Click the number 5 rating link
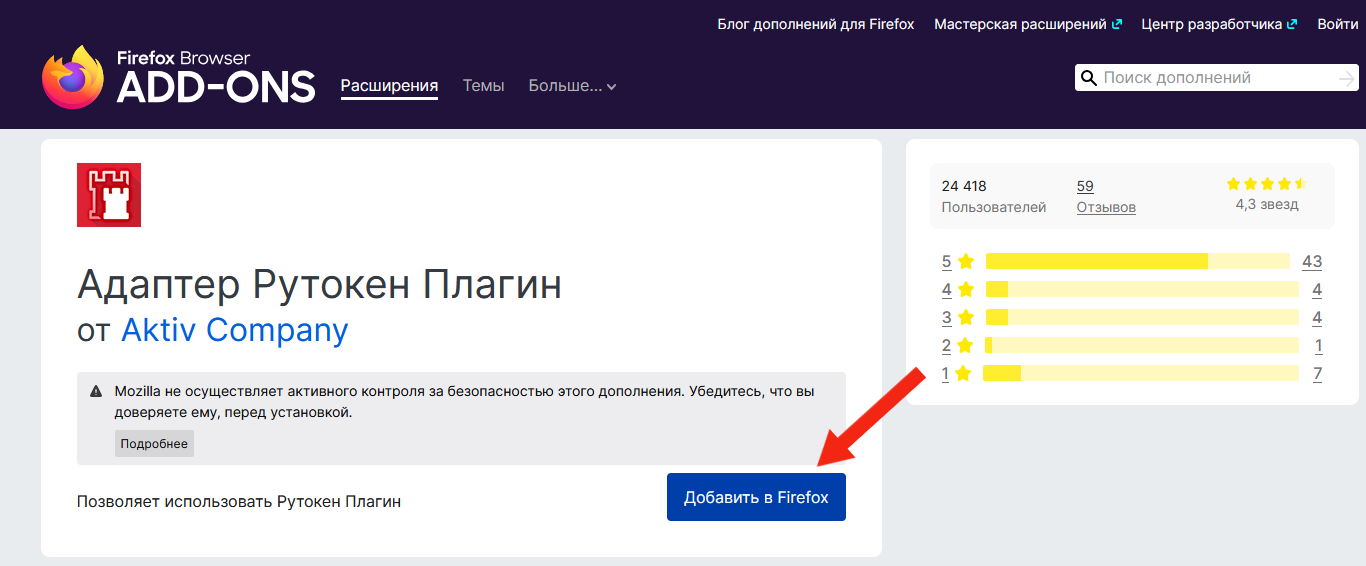This screenshot has height=566, width=1366. [x=946, y=261]
